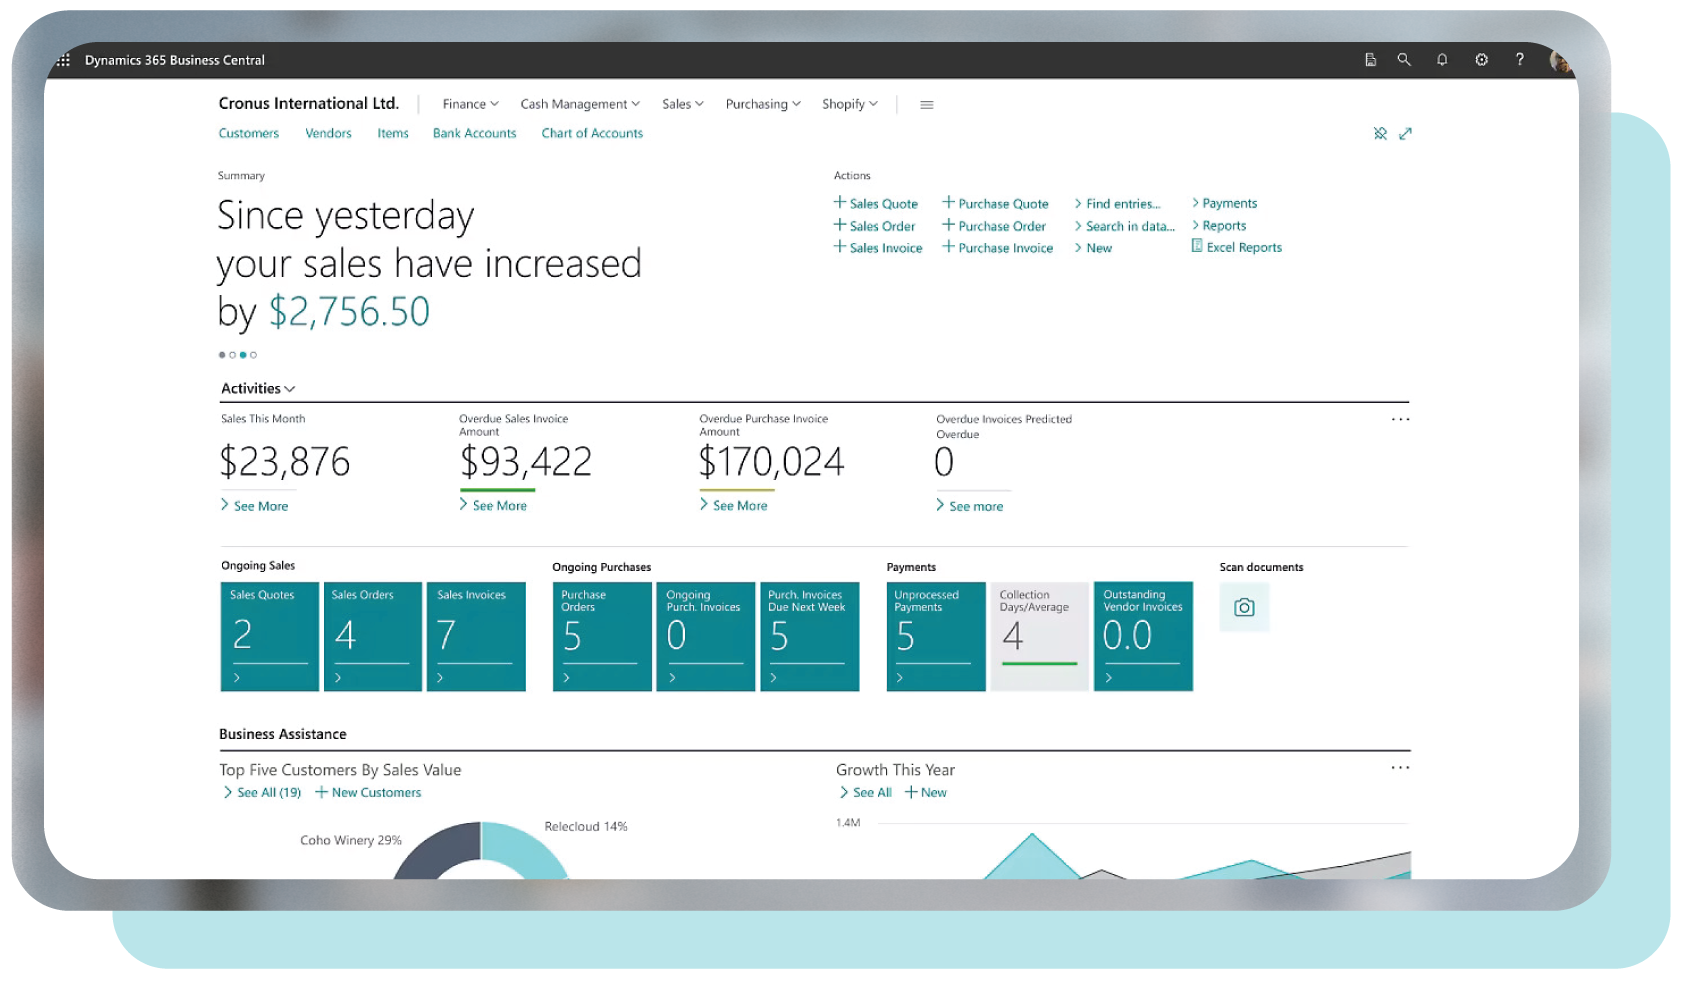Viewport: 1698px width, 991px height.
Task: See More under Sales This Month
Action: (255, 506)
